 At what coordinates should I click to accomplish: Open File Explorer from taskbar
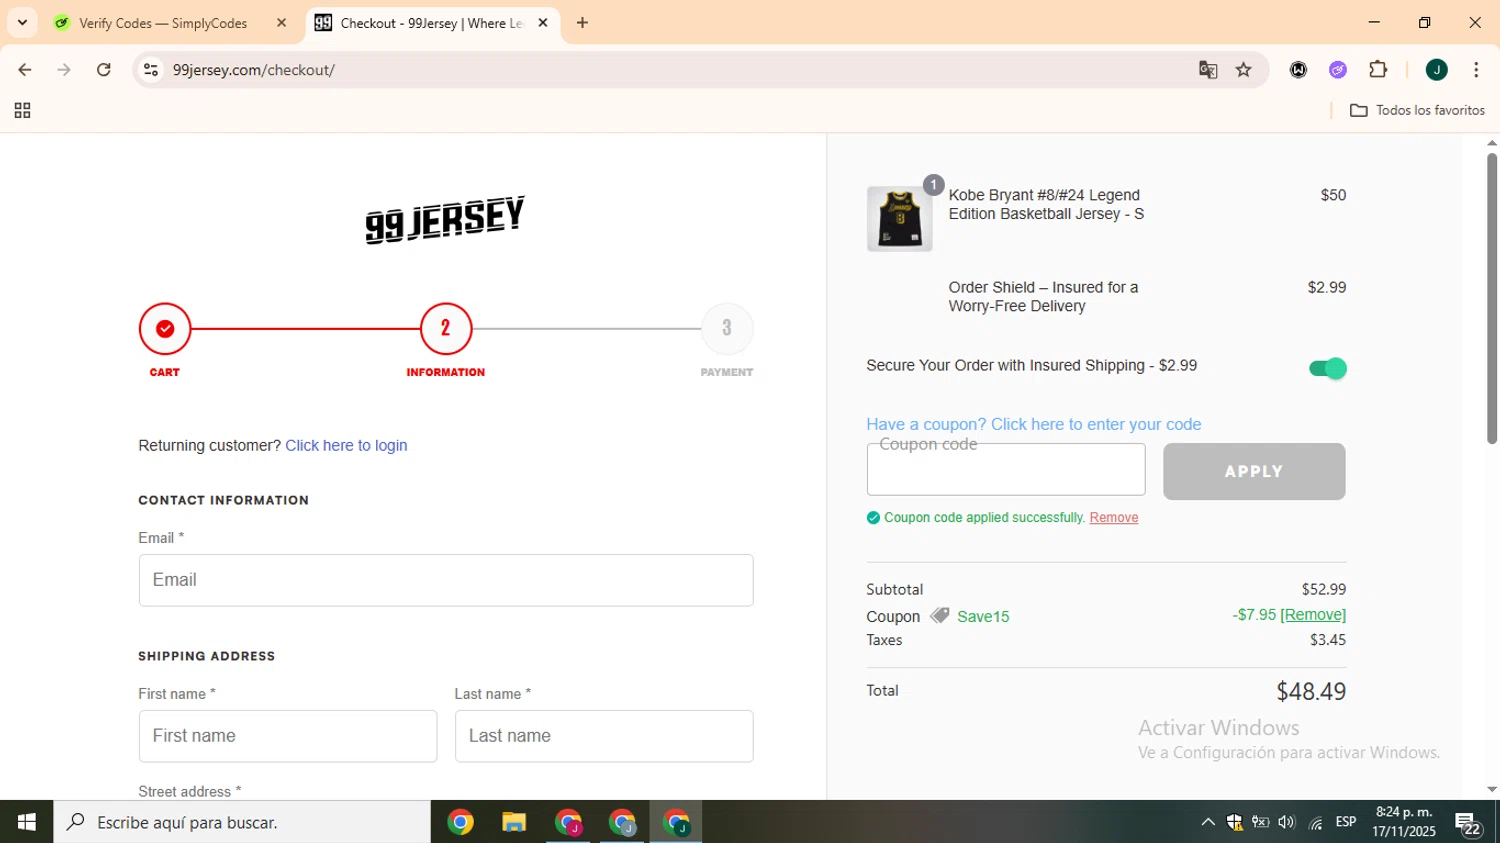514,822
